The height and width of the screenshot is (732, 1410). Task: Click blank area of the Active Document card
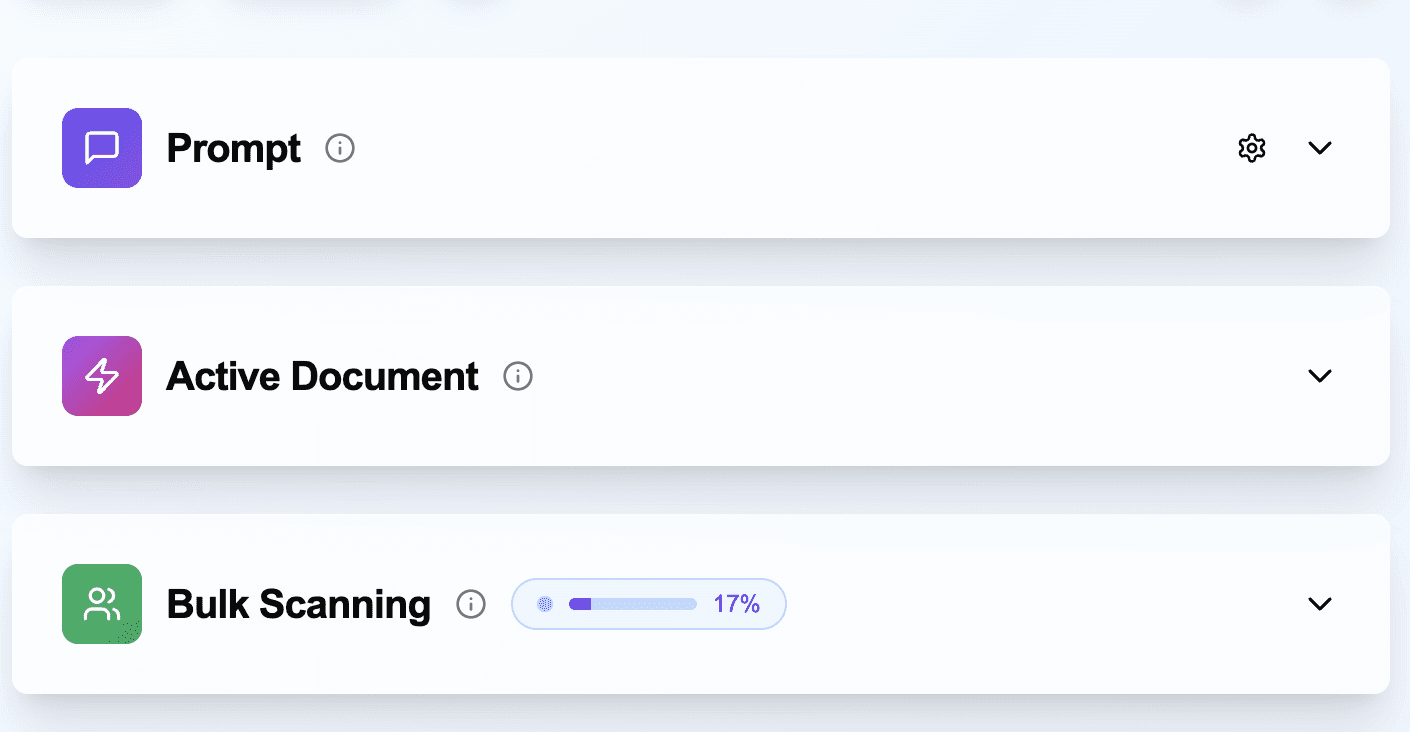pyautogui.click(x=900, y=376)
